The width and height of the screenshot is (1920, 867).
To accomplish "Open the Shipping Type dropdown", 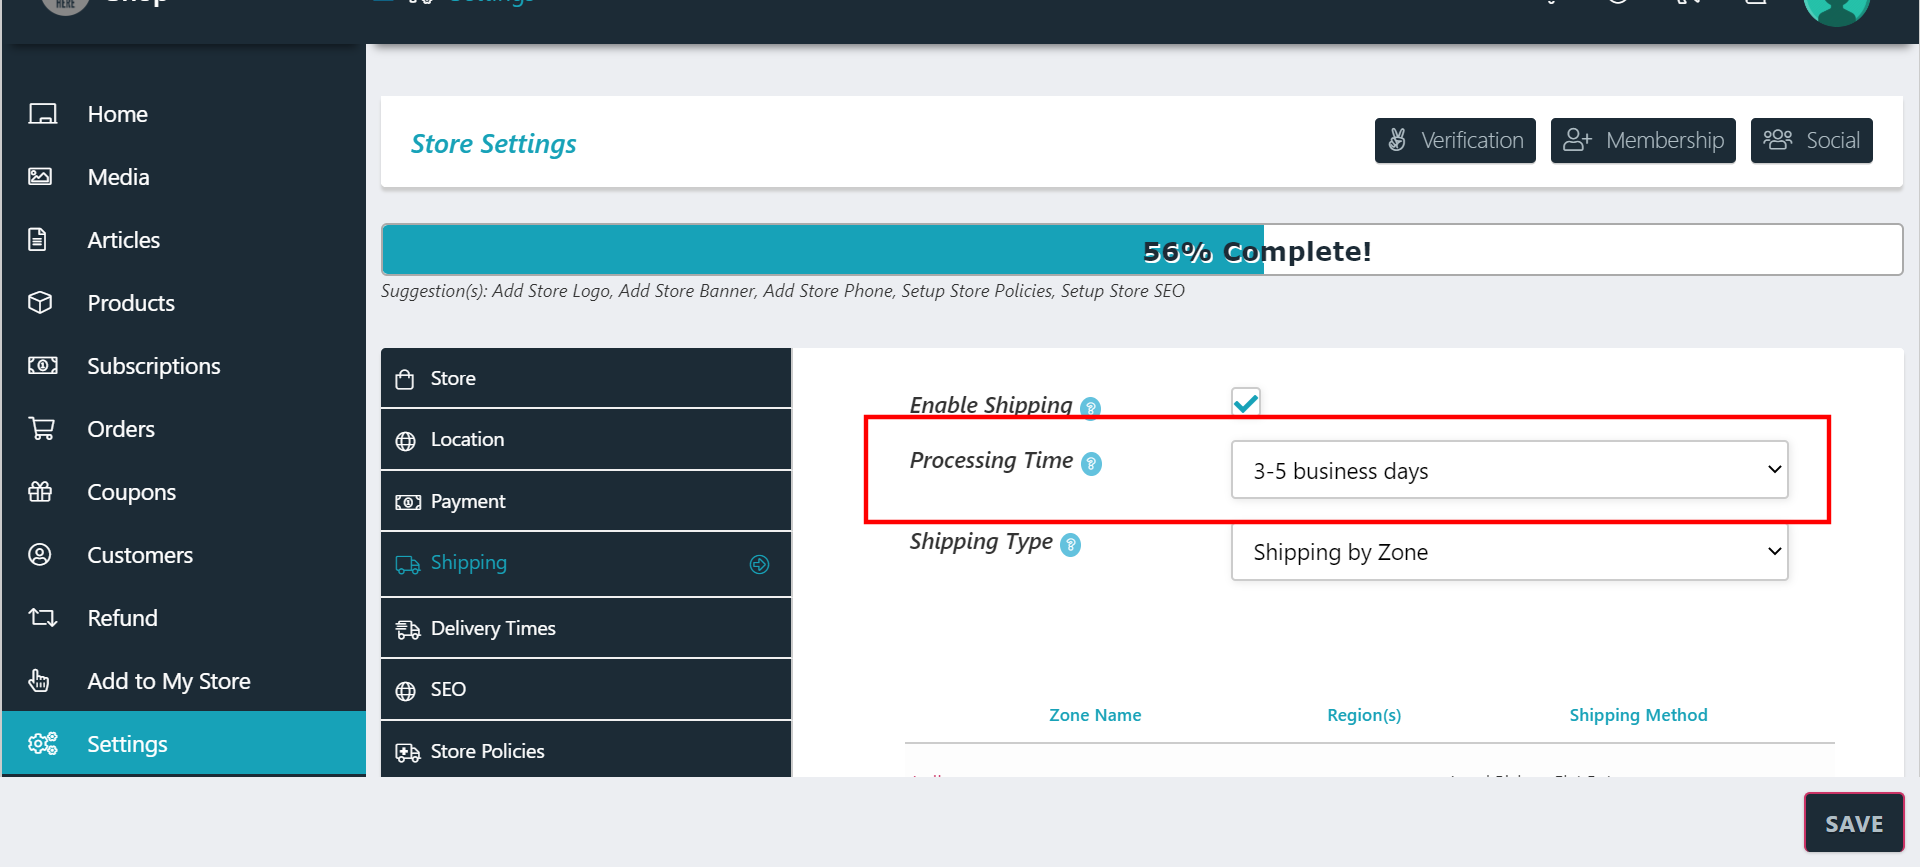I will click(x=1509, y=552).
